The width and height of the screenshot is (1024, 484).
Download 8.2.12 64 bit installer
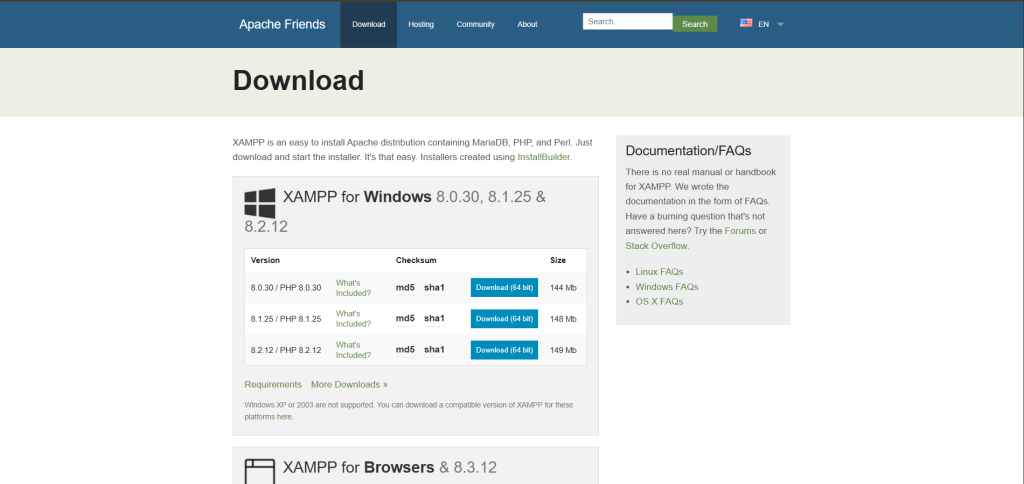[x=504, y=350]
